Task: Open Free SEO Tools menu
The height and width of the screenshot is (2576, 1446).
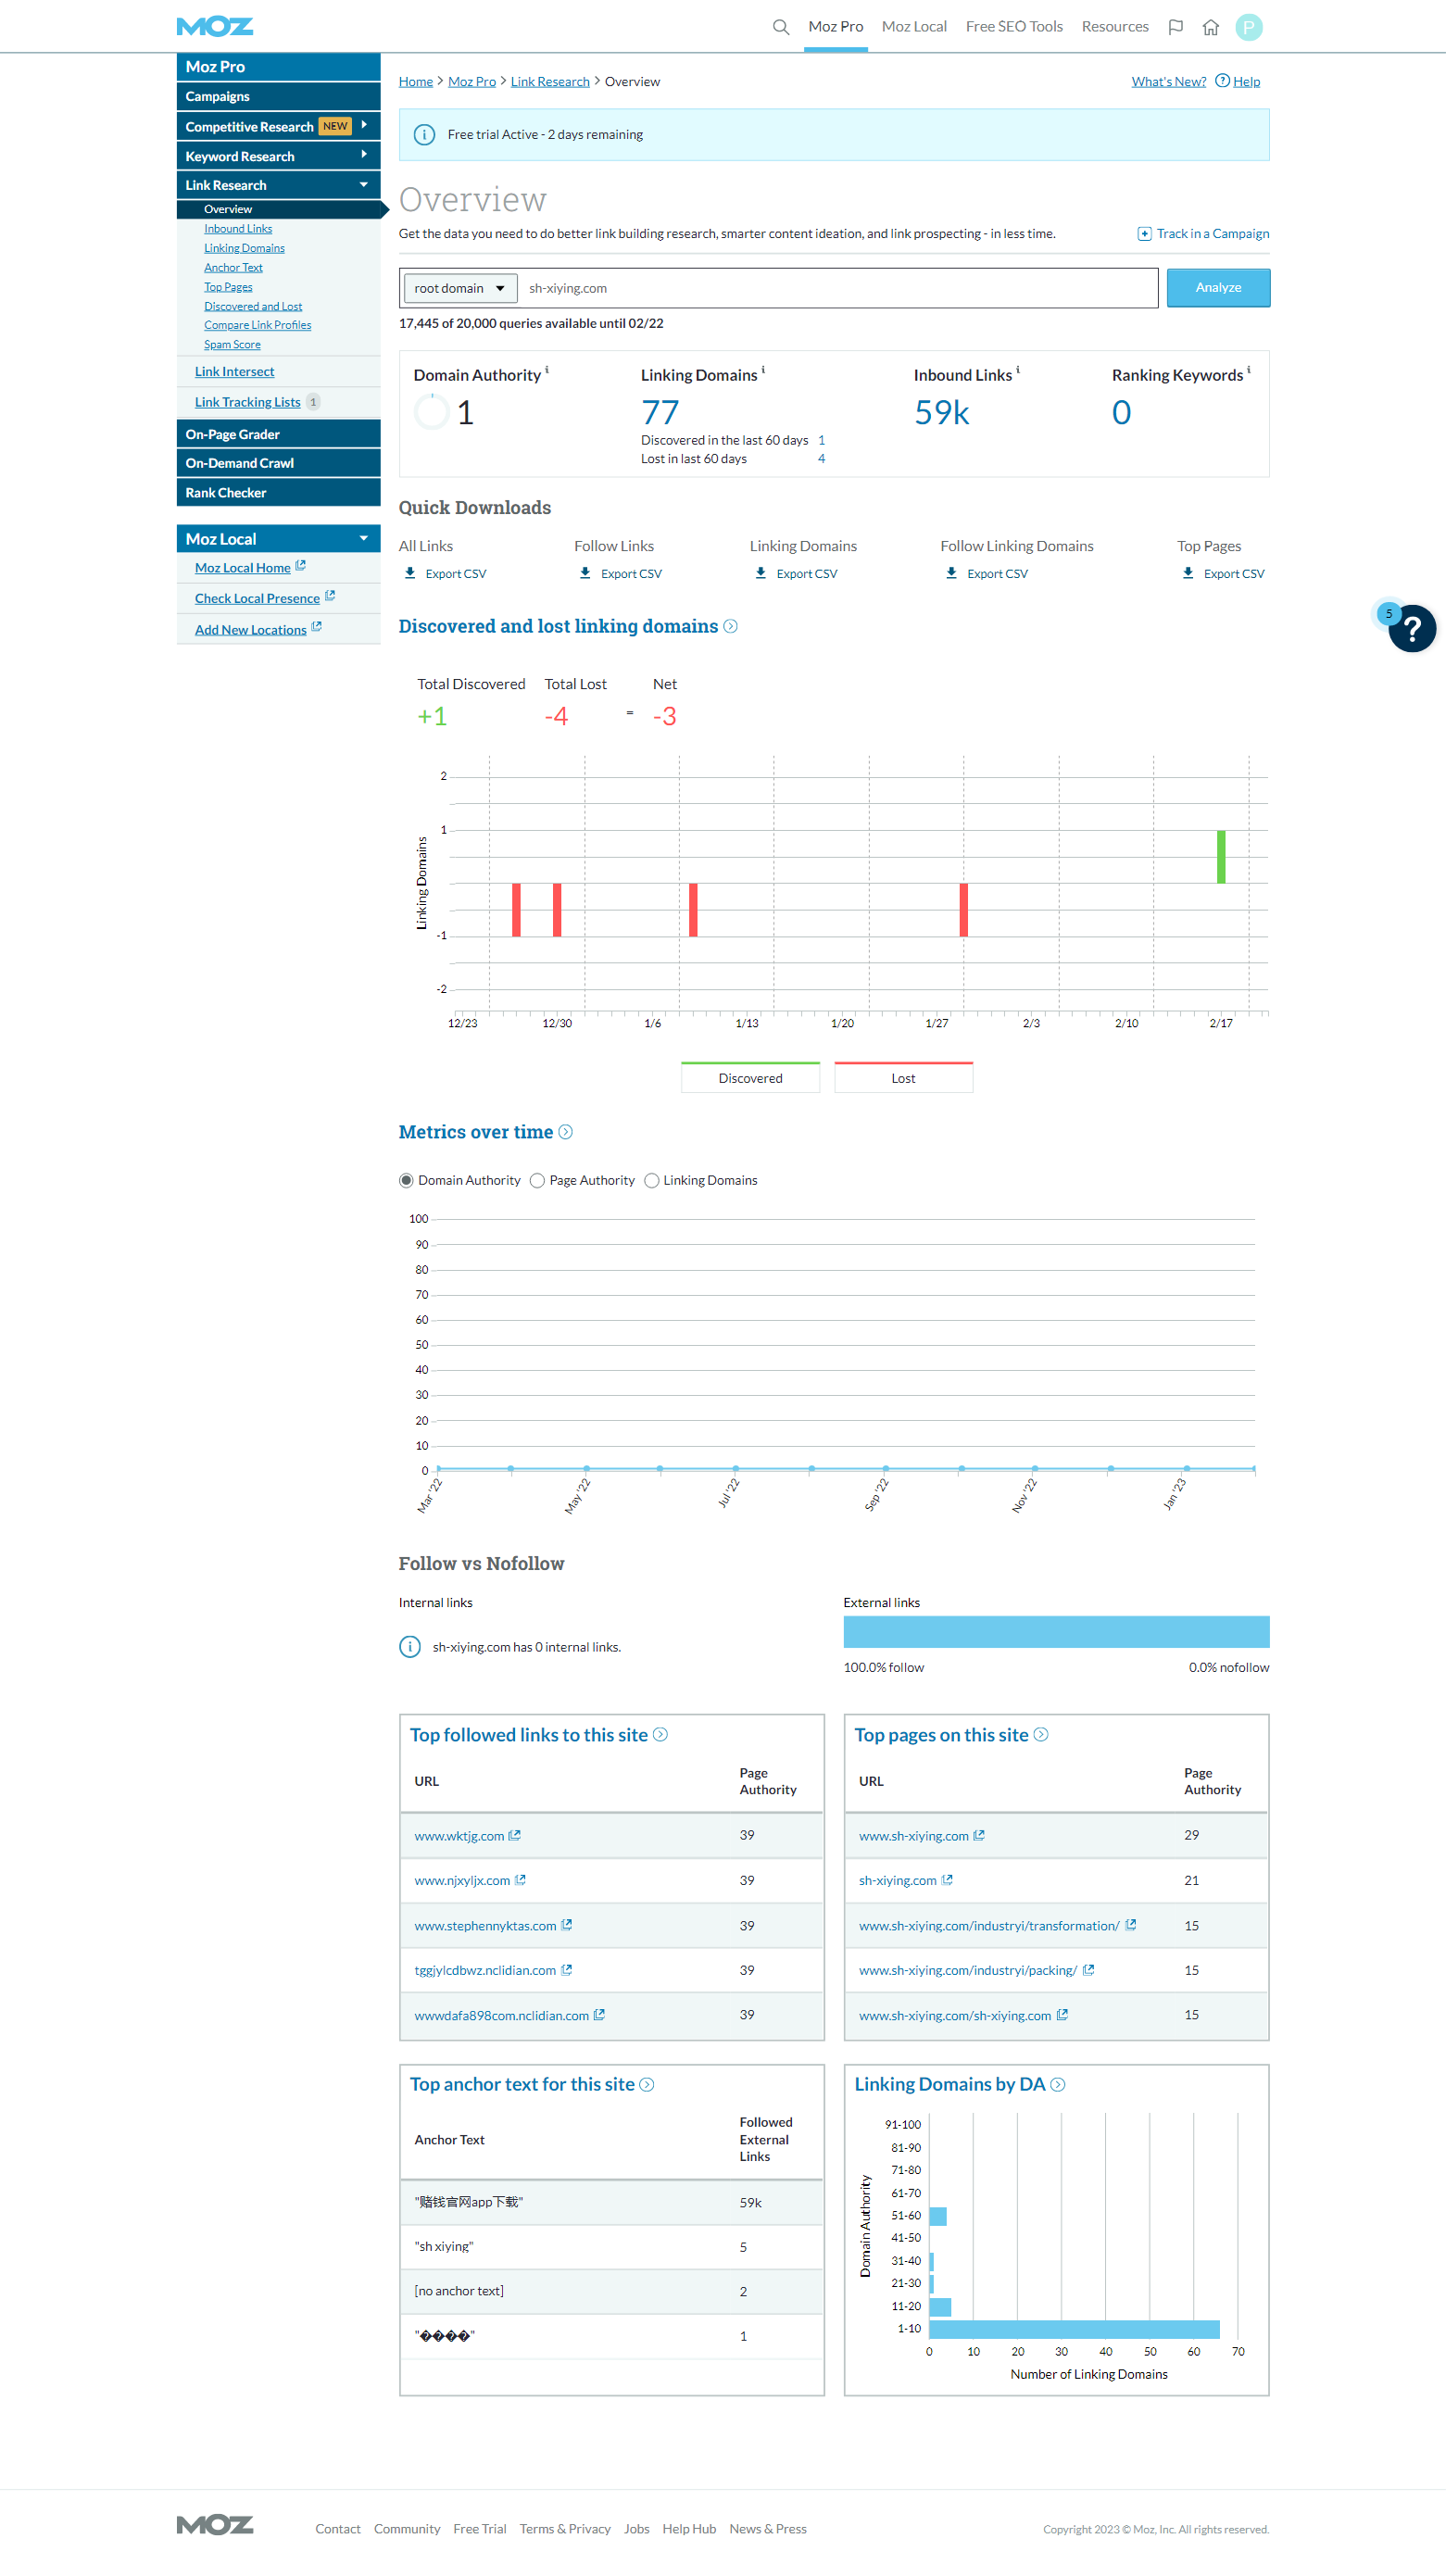Action: (1014, 27)
